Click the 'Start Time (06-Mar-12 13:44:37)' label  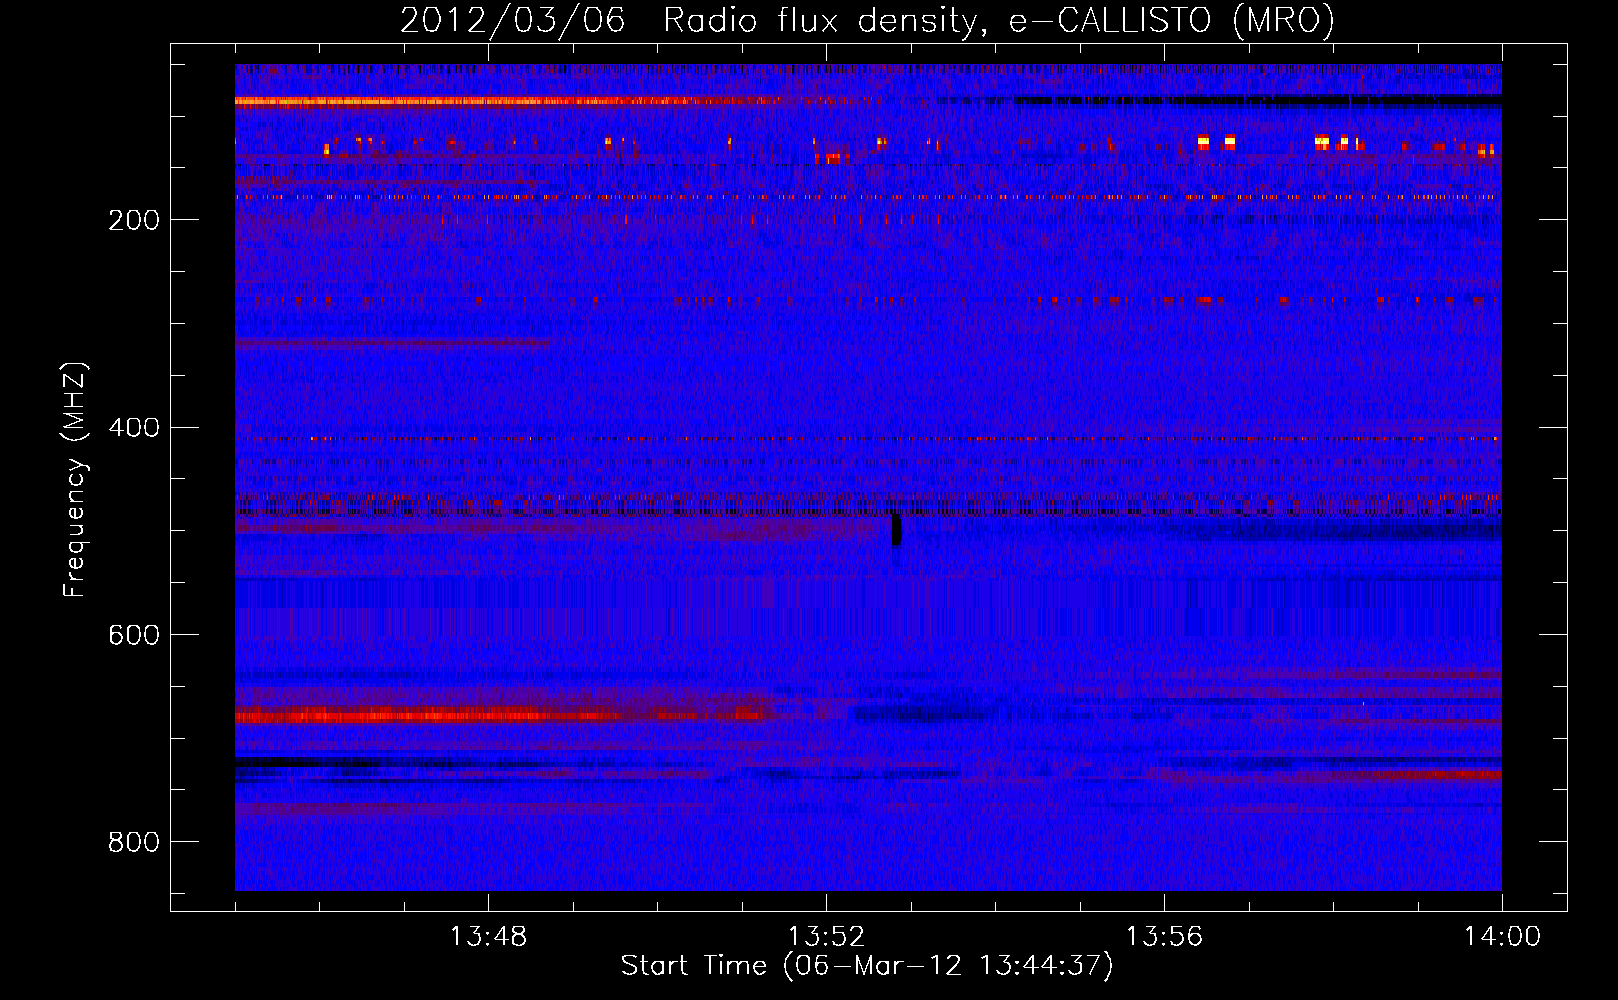point(867,966)
